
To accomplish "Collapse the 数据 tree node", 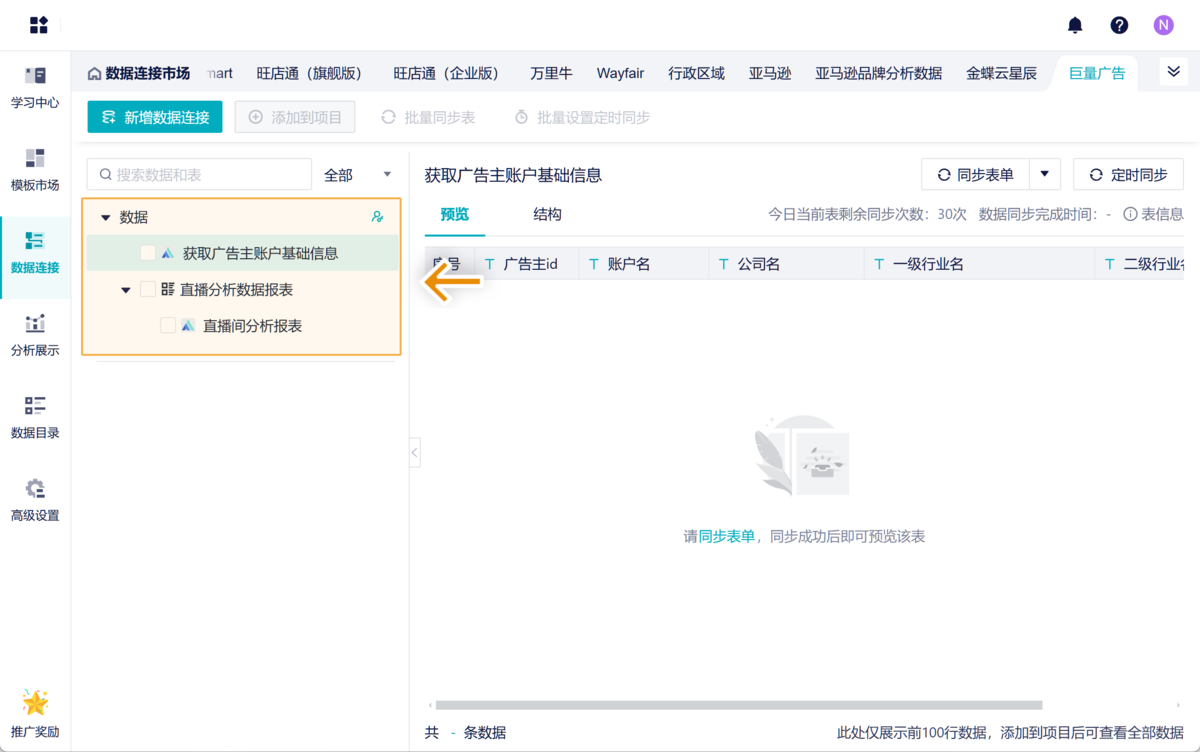I will point(105,216).
